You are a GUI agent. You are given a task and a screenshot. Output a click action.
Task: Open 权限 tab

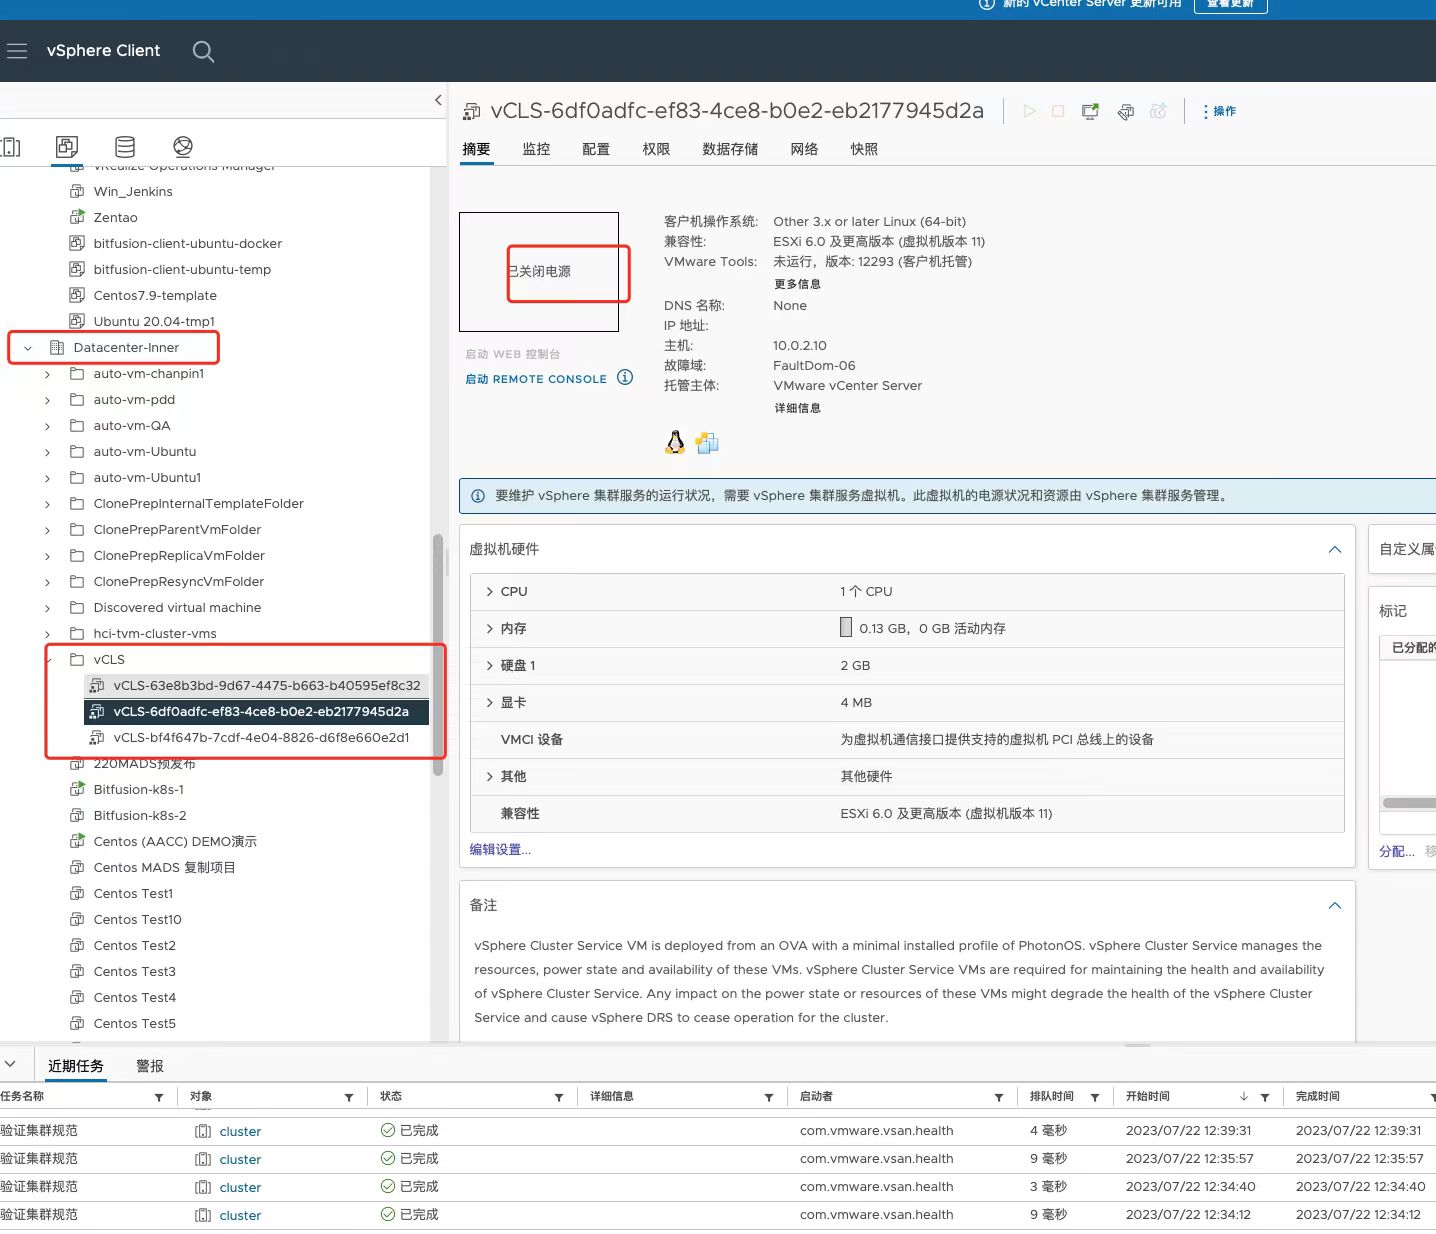[x=656, y=149]
